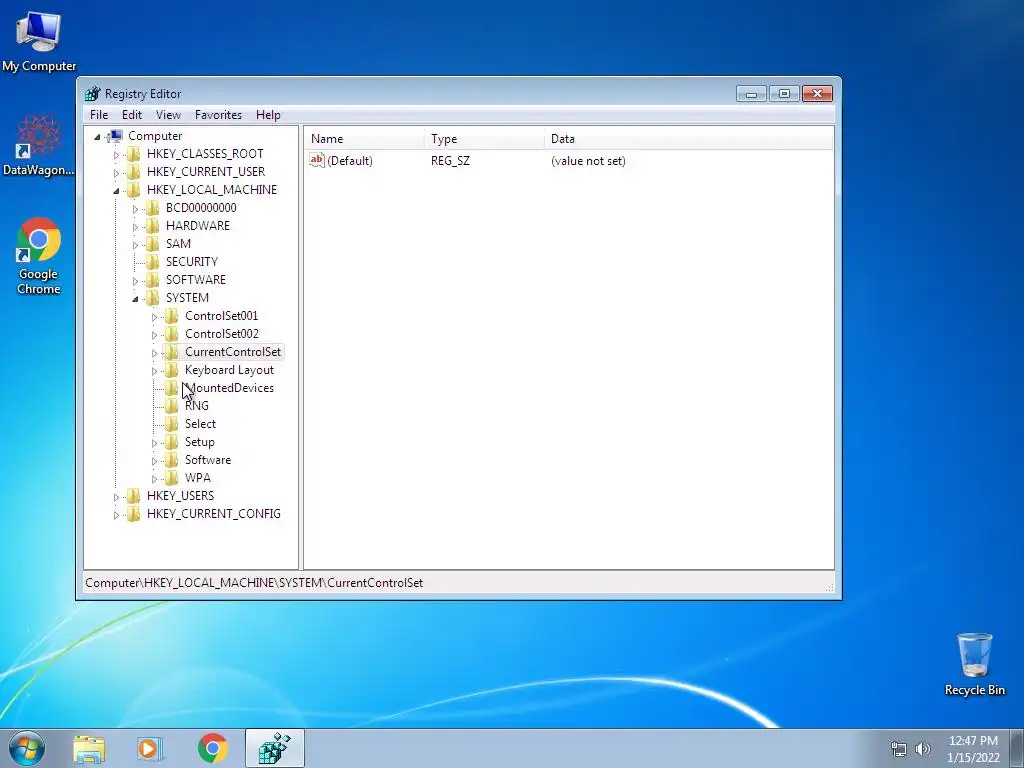
Task: Click the ab string icon of Default value
Action: tap(317, 160)
